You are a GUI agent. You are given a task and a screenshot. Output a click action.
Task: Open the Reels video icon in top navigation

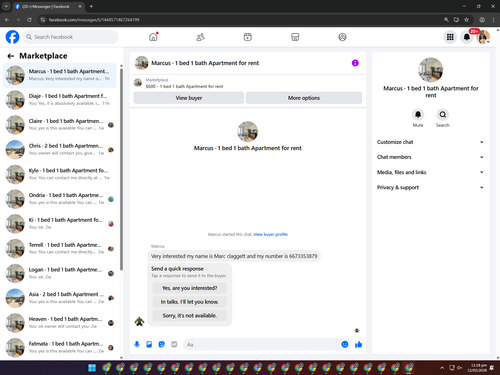pos(248,37)
